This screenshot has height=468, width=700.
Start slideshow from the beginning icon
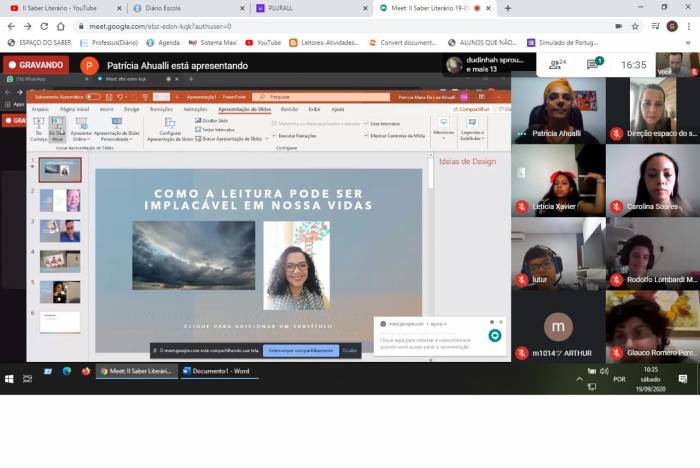coord(39,127)
